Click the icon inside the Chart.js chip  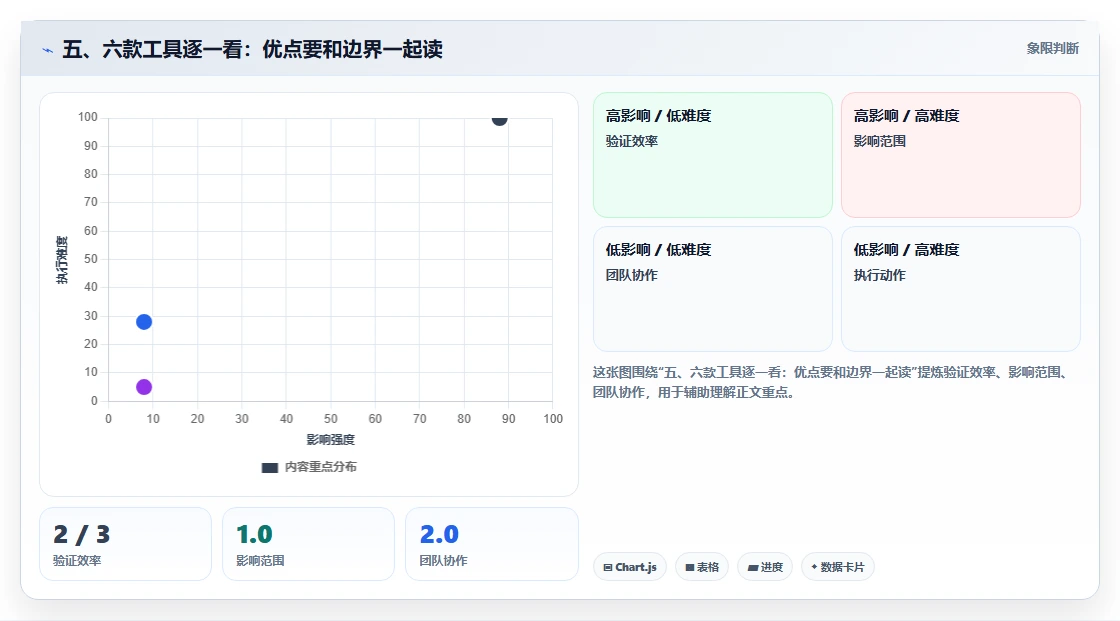608,567
